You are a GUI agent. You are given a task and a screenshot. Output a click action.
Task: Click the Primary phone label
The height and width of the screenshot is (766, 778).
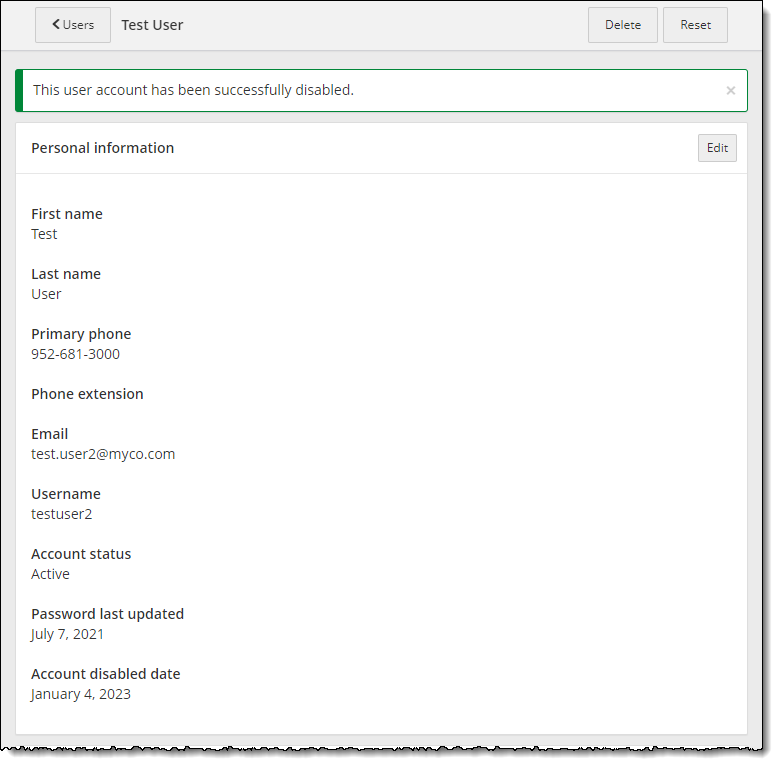pyautogui.click(x=81, y=334)
